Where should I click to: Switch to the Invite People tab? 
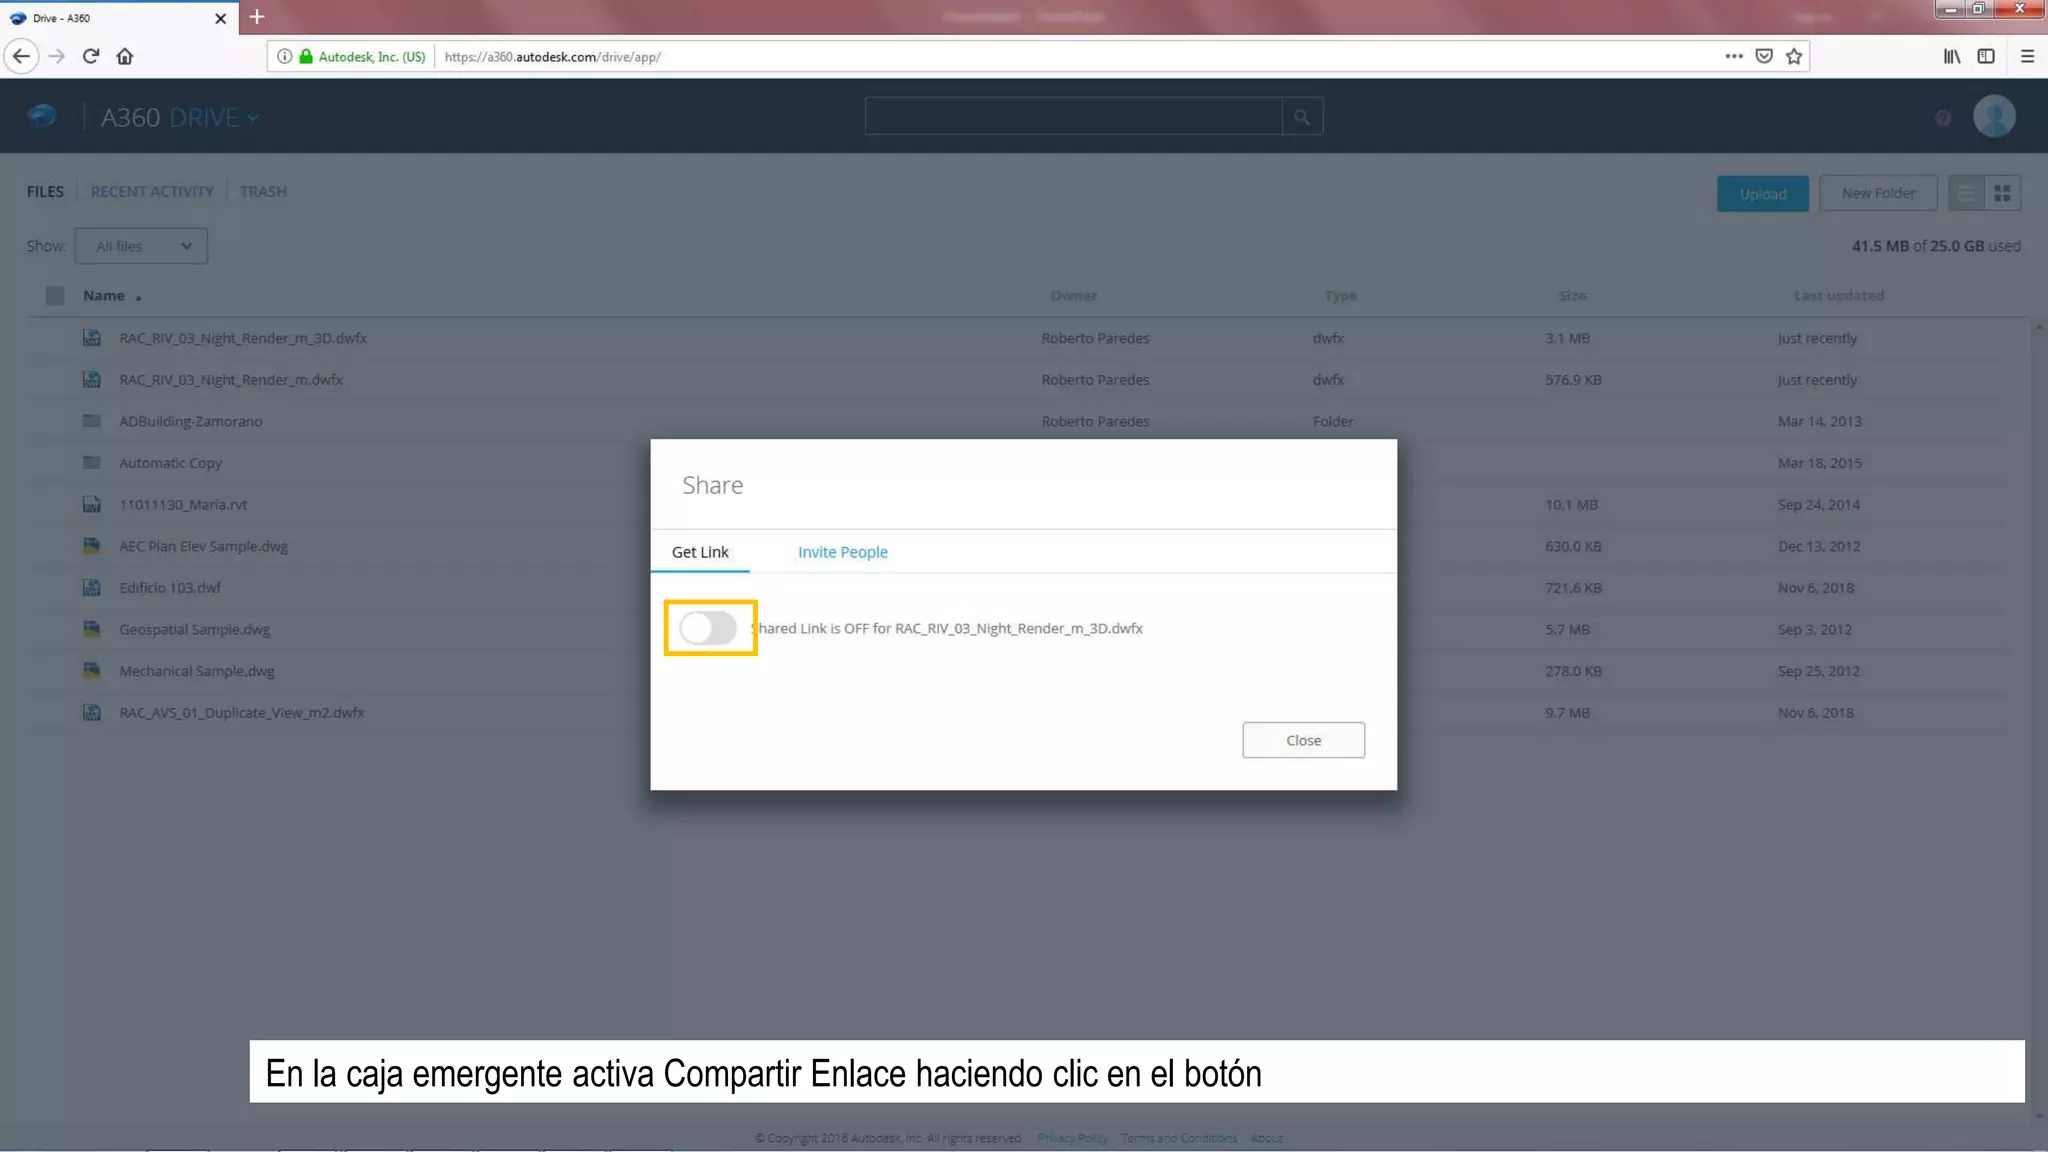pos(842,552)
